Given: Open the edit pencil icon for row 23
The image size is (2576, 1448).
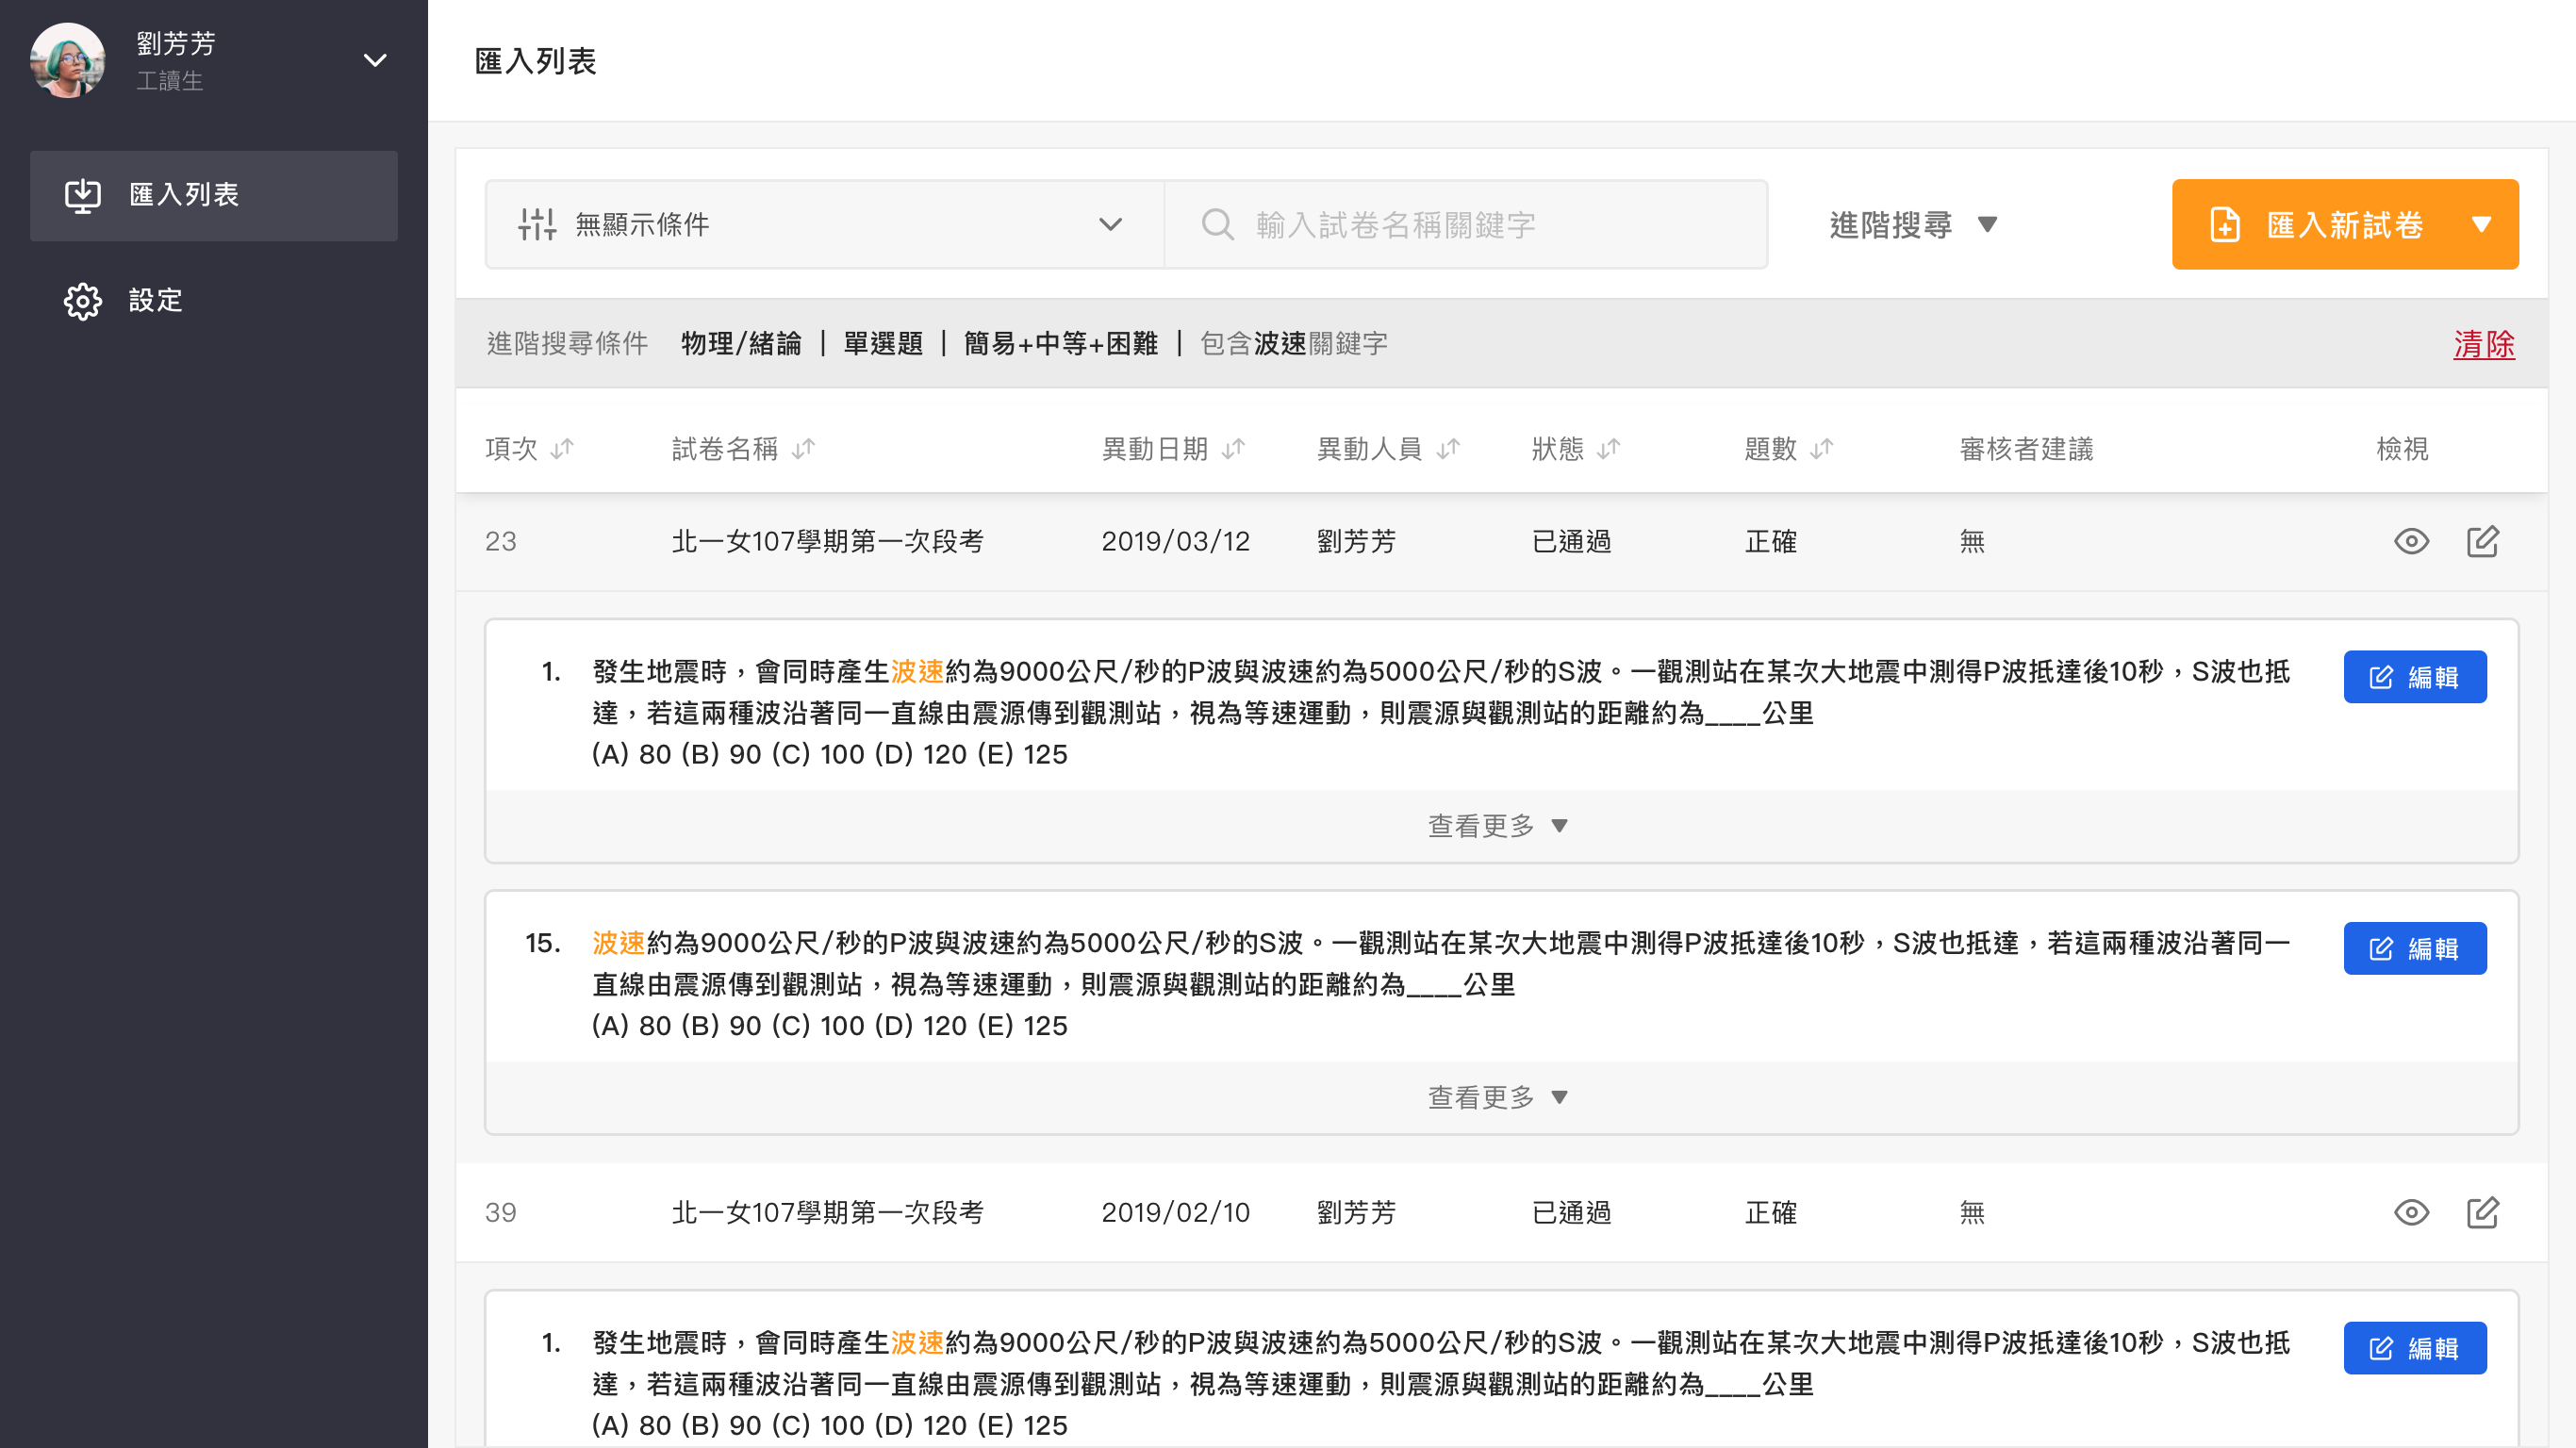Looking at the screenshot, I should (x=2482, y=541).
